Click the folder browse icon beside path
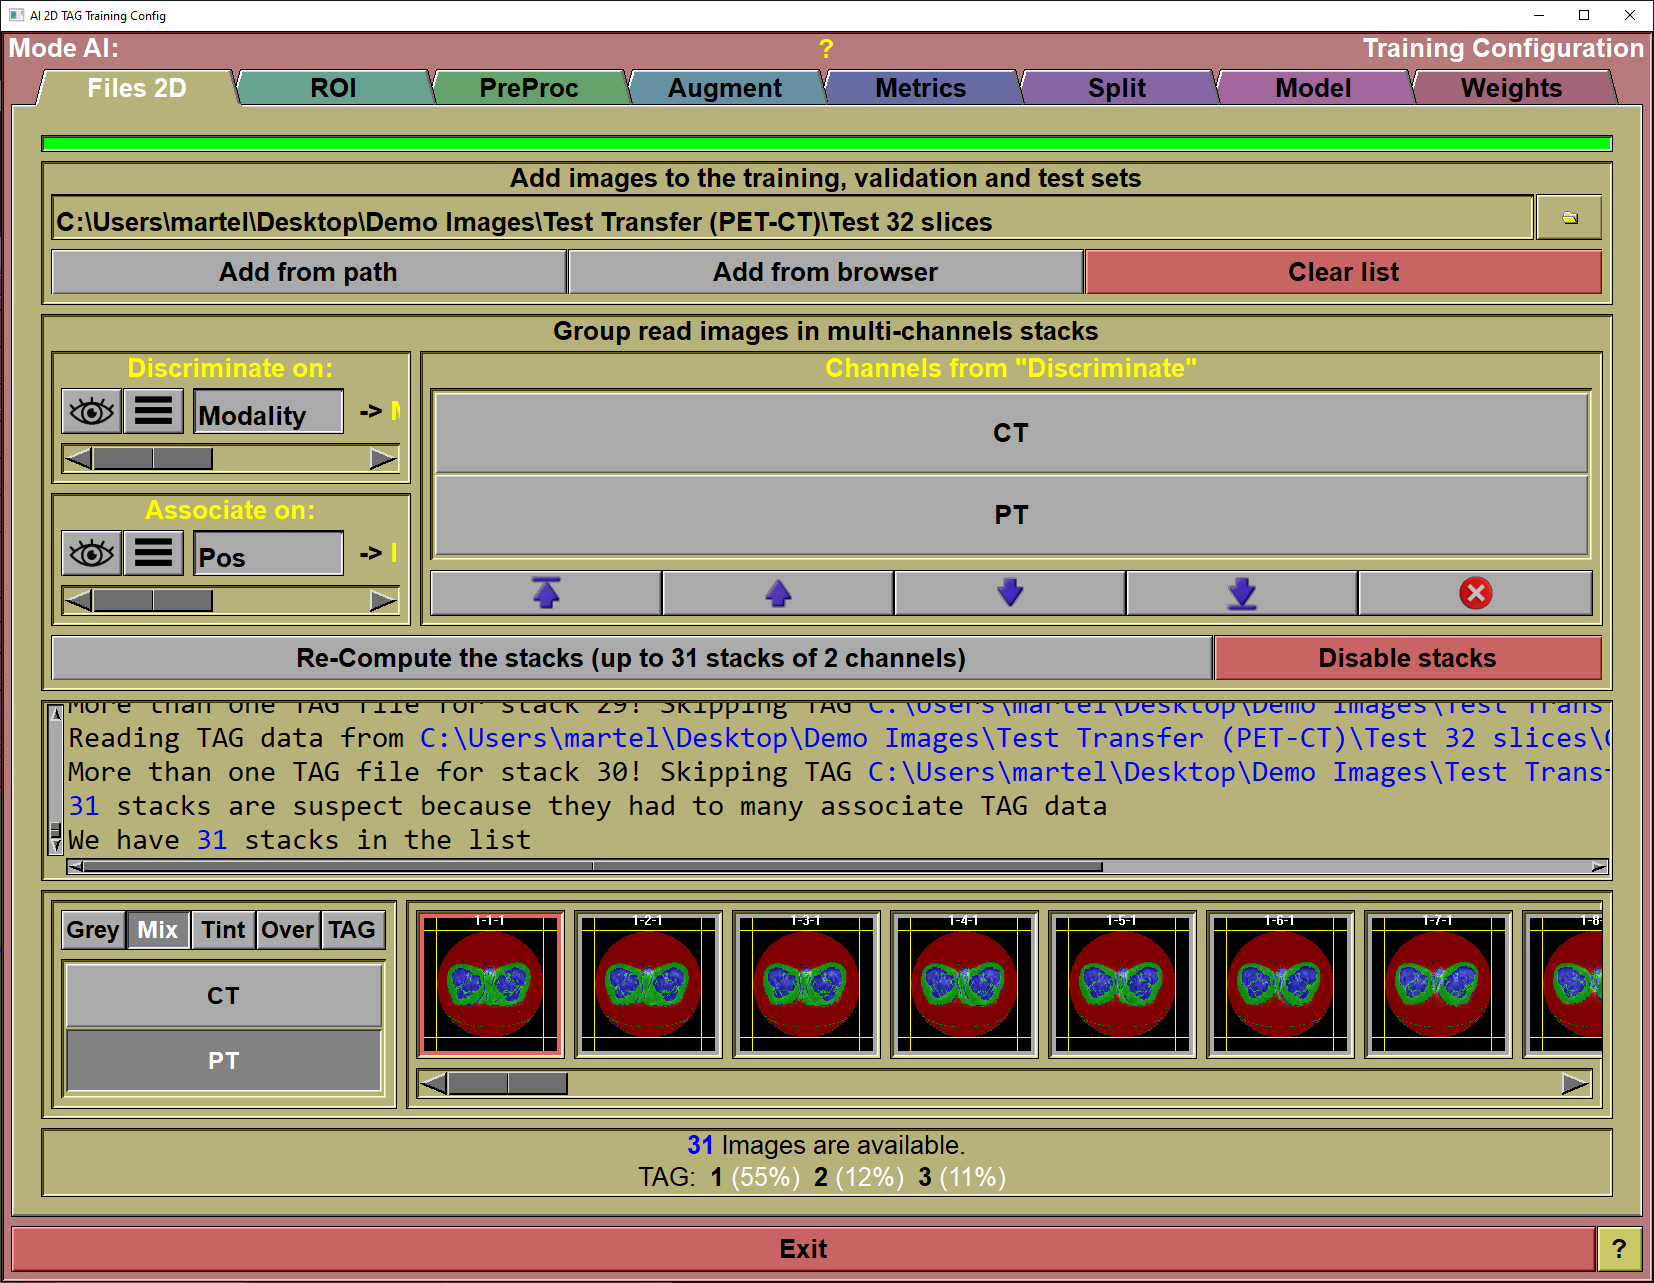Viewport: 1654px width, 1283px height. [x=1569, y=218]
